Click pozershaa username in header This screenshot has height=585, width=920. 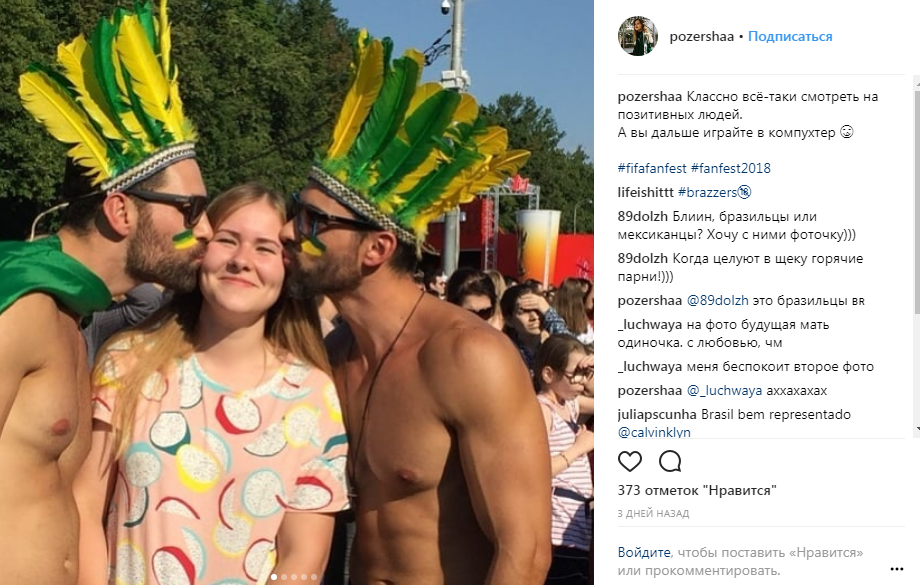tap(702, 36)
